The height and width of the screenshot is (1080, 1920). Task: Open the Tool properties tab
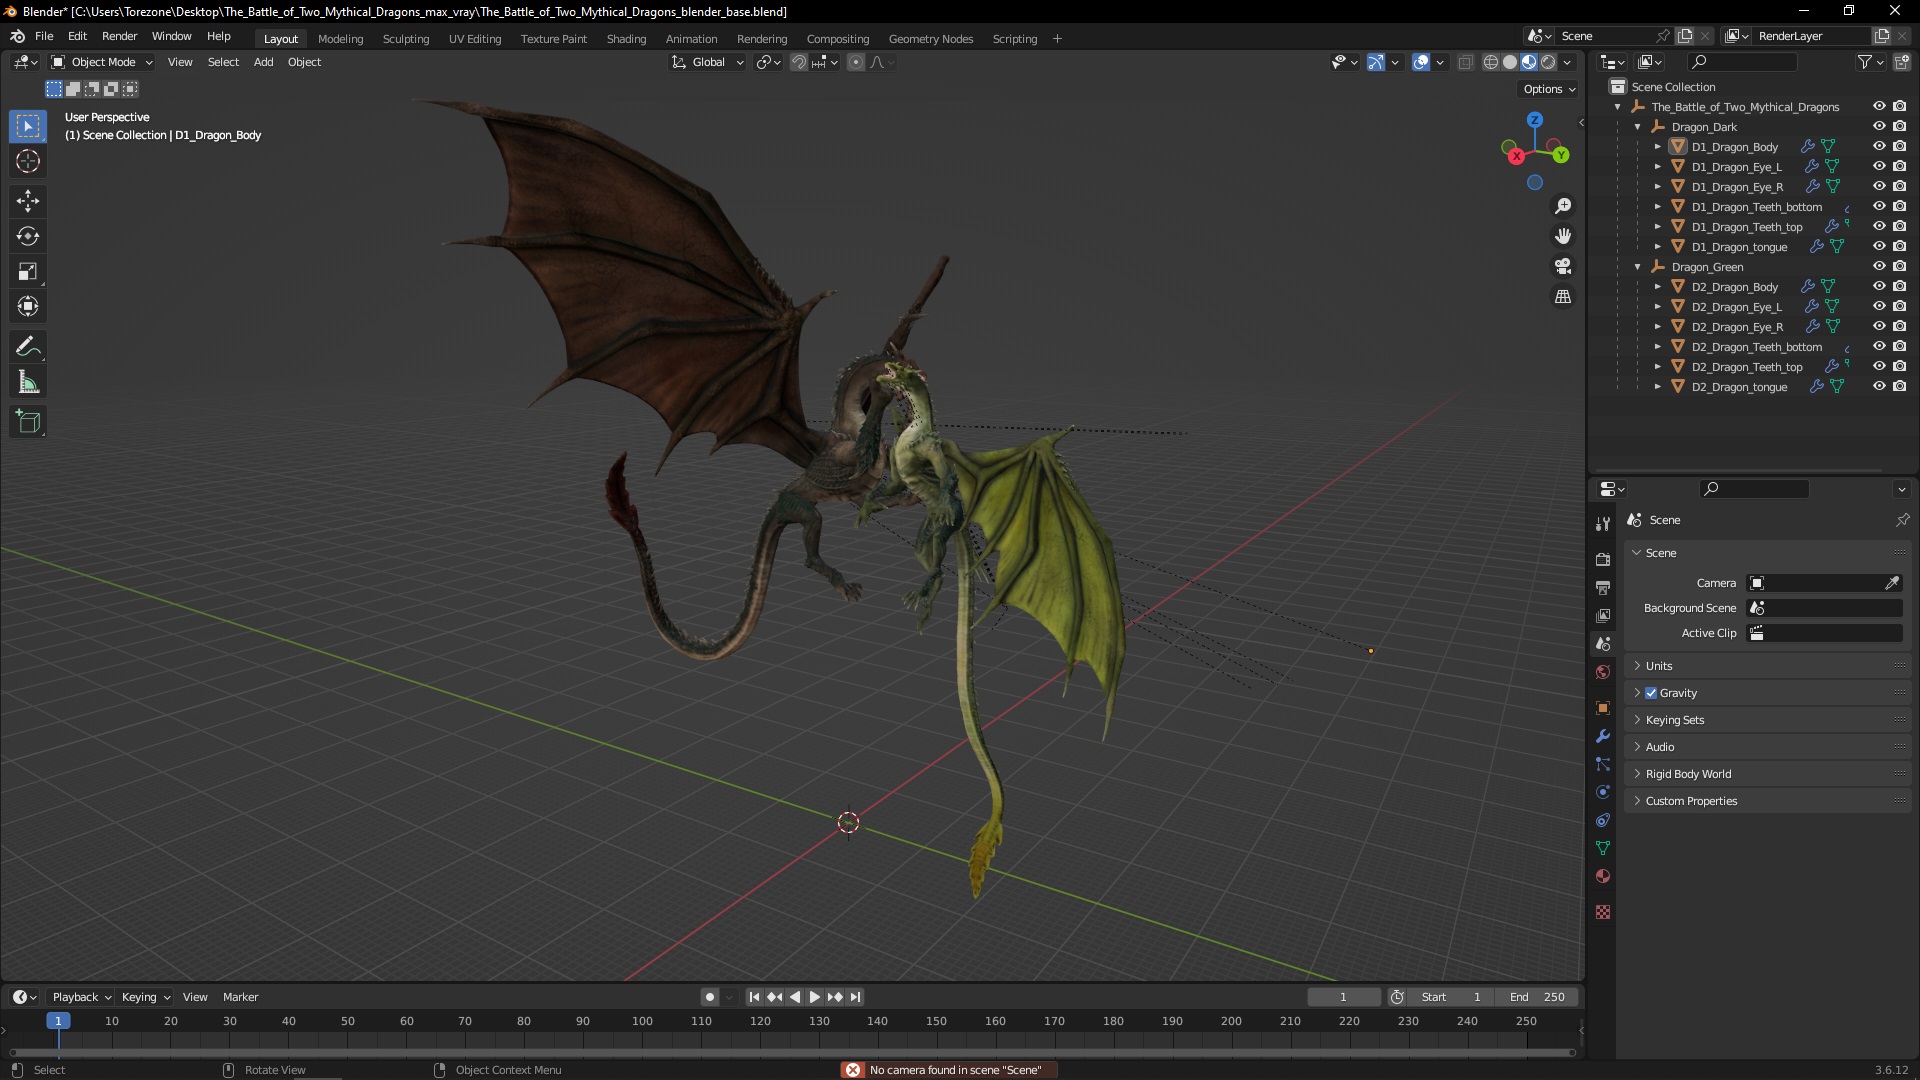point(1603,524)
